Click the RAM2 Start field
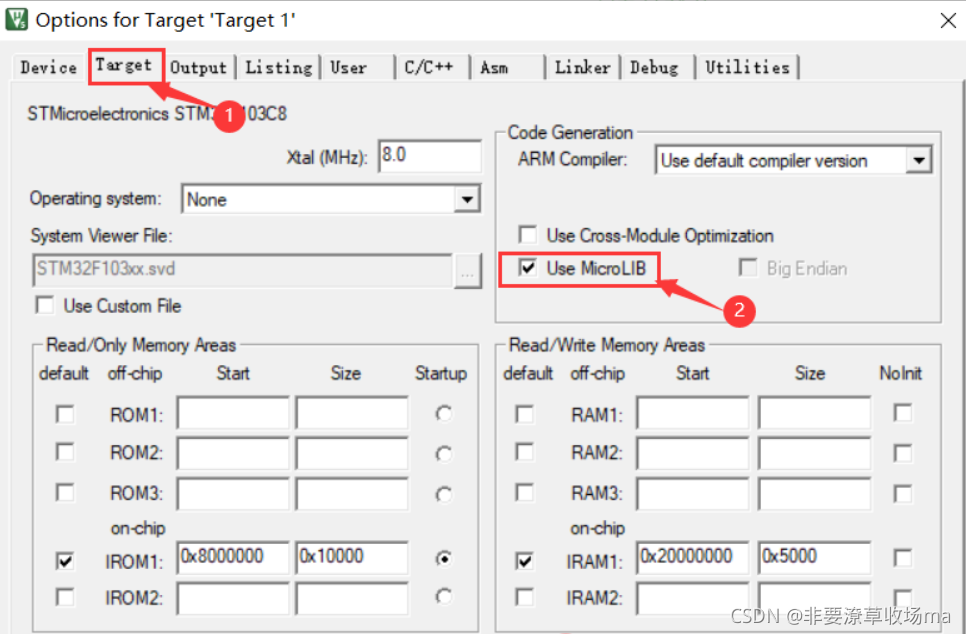Image resolution: width=966 pixels, height=634 pixels. (693, 453)
